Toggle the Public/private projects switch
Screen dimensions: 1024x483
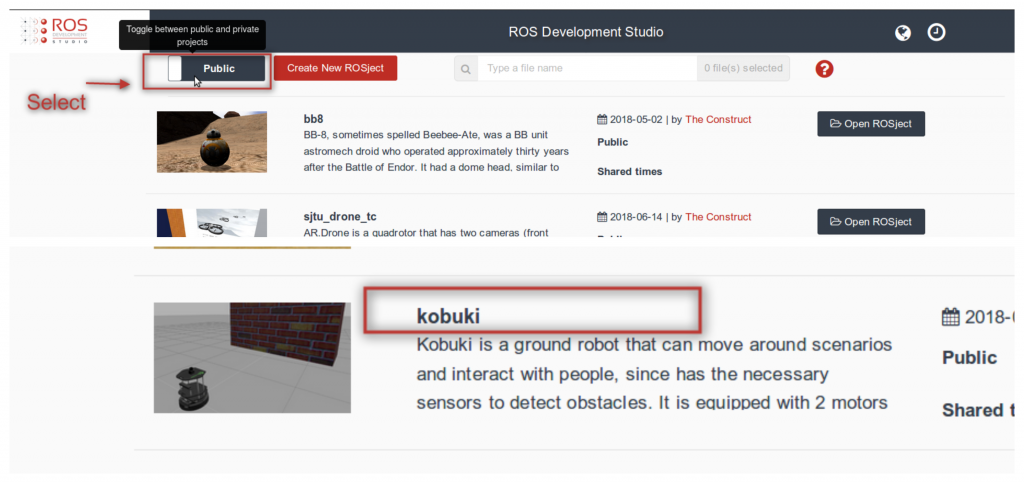point(216,69)
